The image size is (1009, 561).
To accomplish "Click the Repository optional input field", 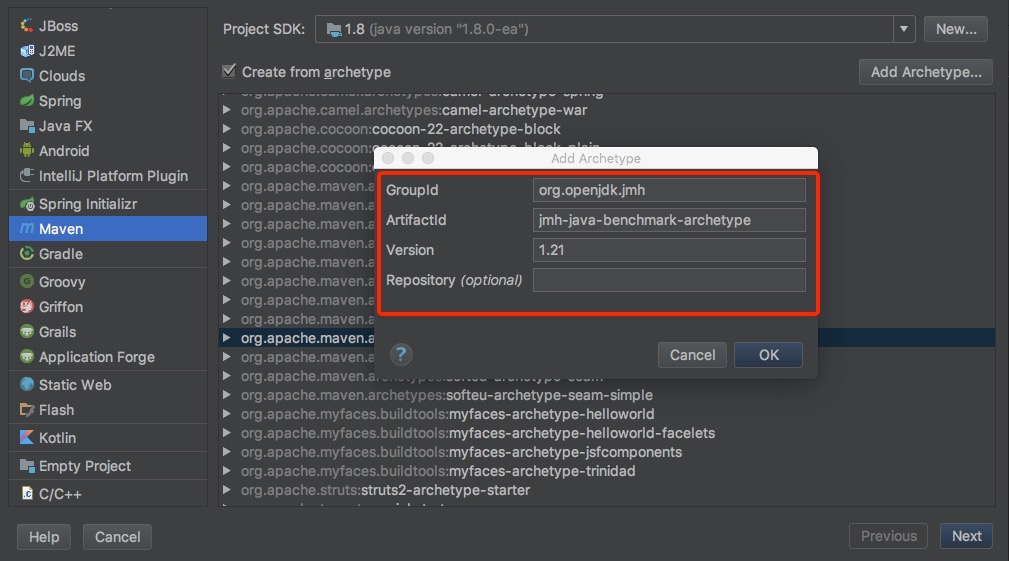I will pos(669,280).
